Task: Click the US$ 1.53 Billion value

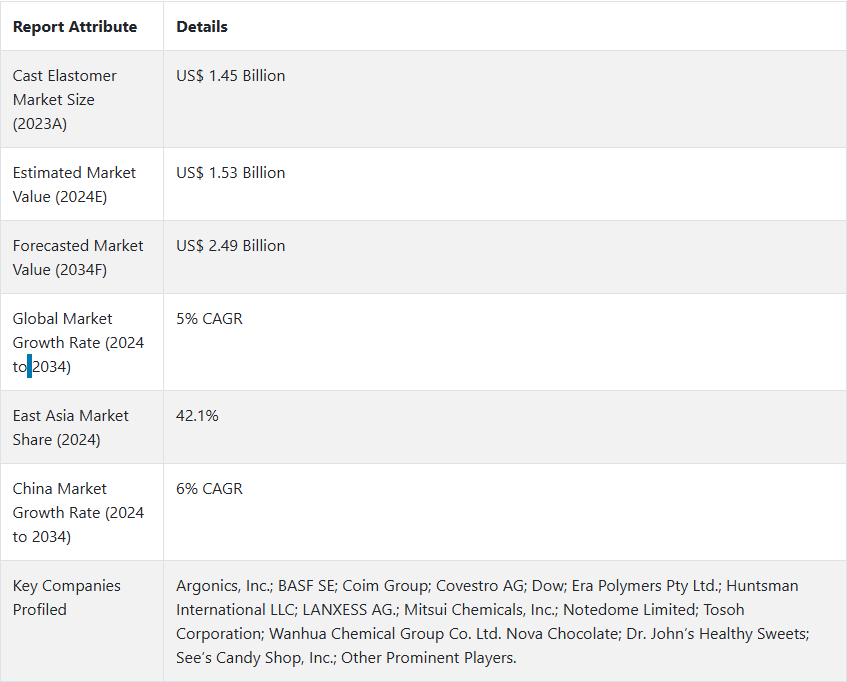Action: point(231,173)
